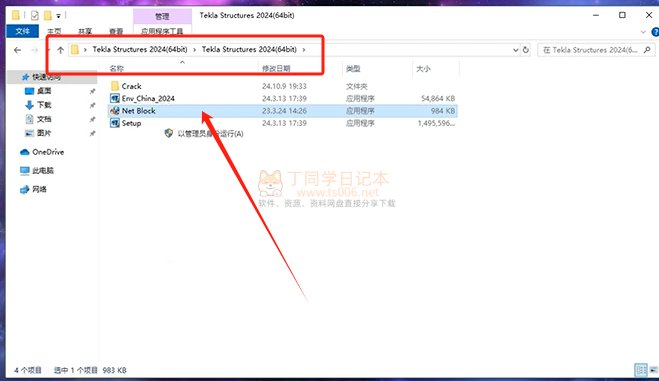Switch to details view in status bar
The width and height of the screenshot is (659, 381).
[x=641, y=370]
